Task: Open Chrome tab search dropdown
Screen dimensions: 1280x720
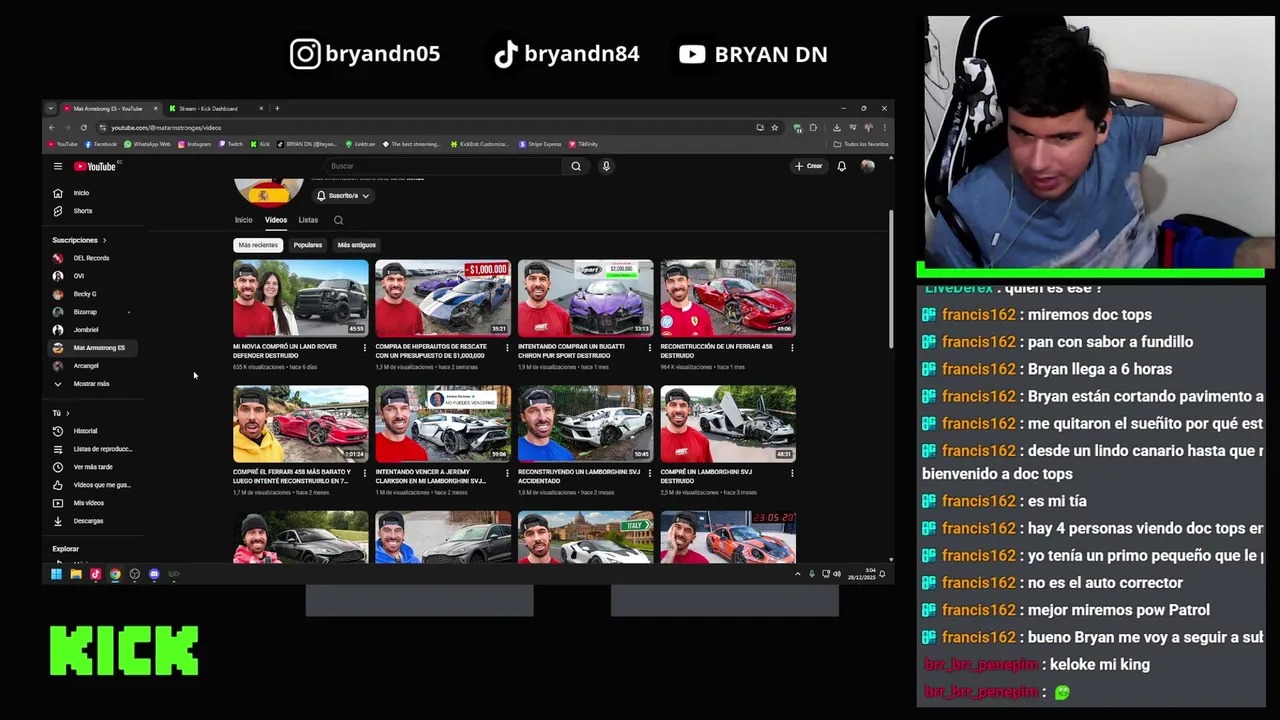Action: click(51, 108)
